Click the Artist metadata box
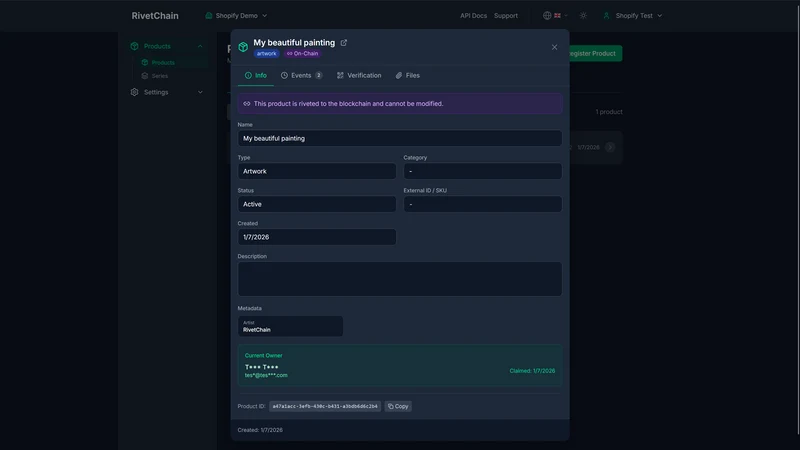 click(x=290, y=327)
